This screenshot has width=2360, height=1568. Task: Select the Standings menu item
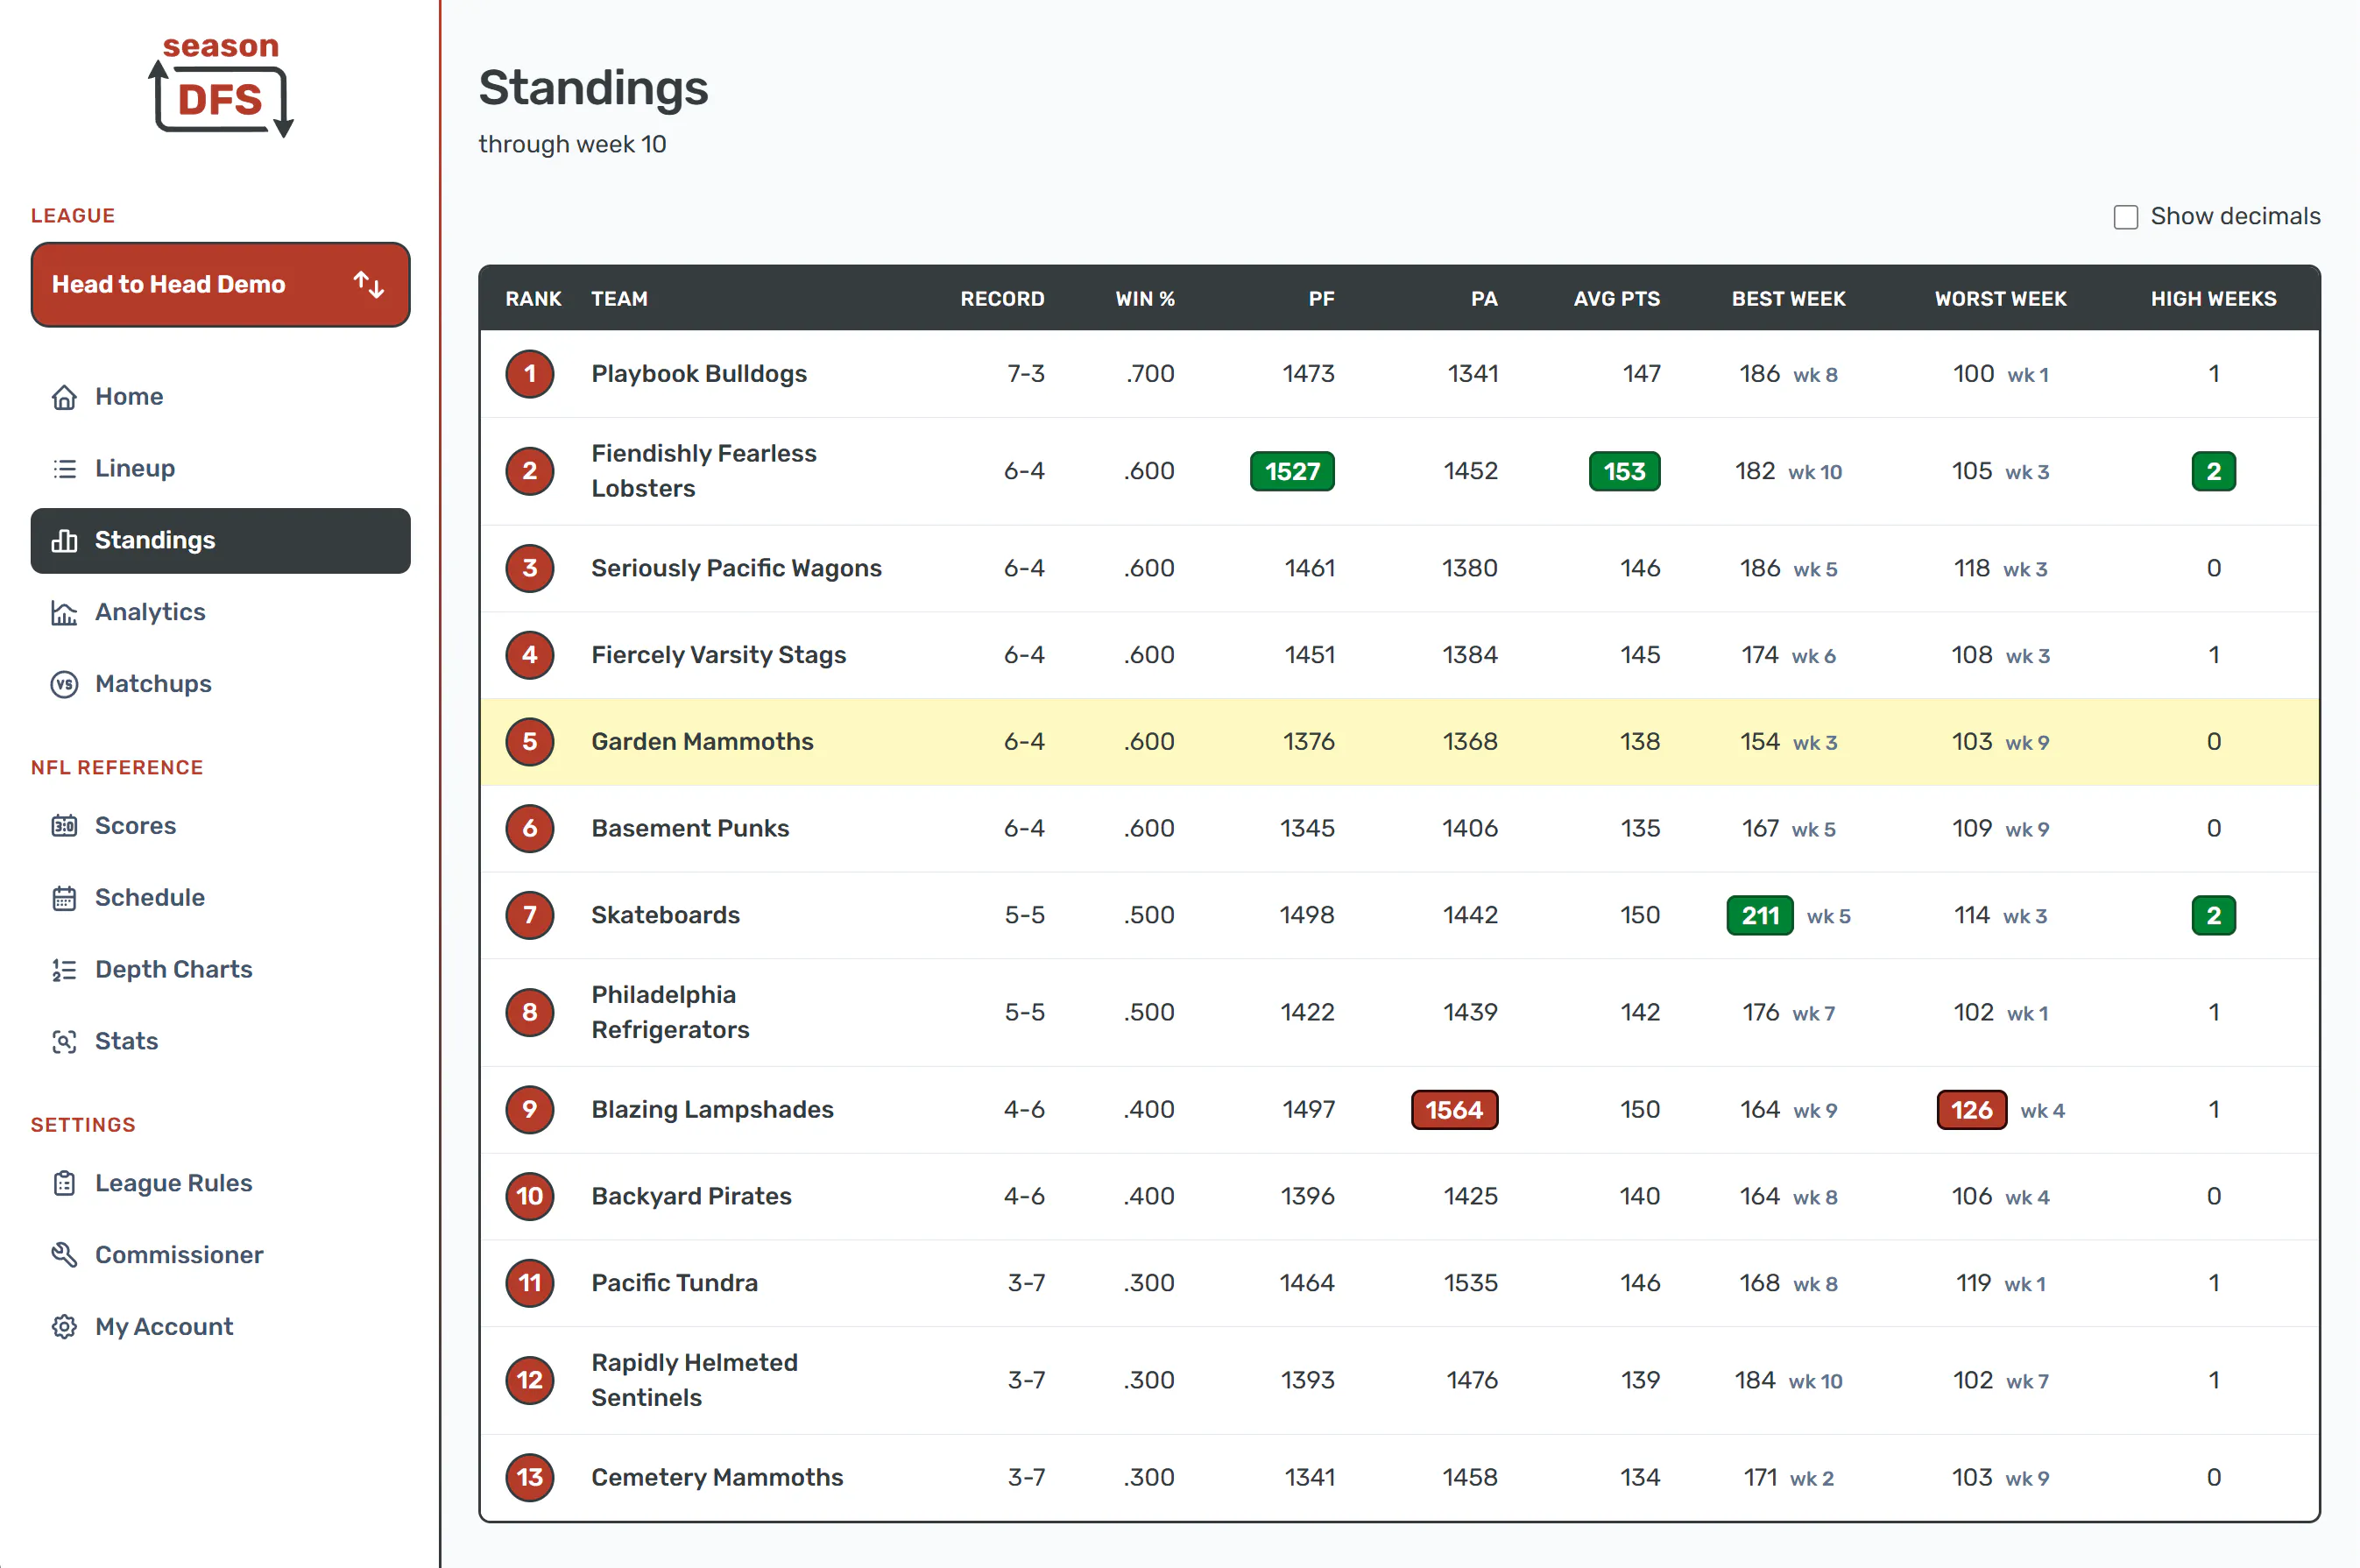[220, 541]
